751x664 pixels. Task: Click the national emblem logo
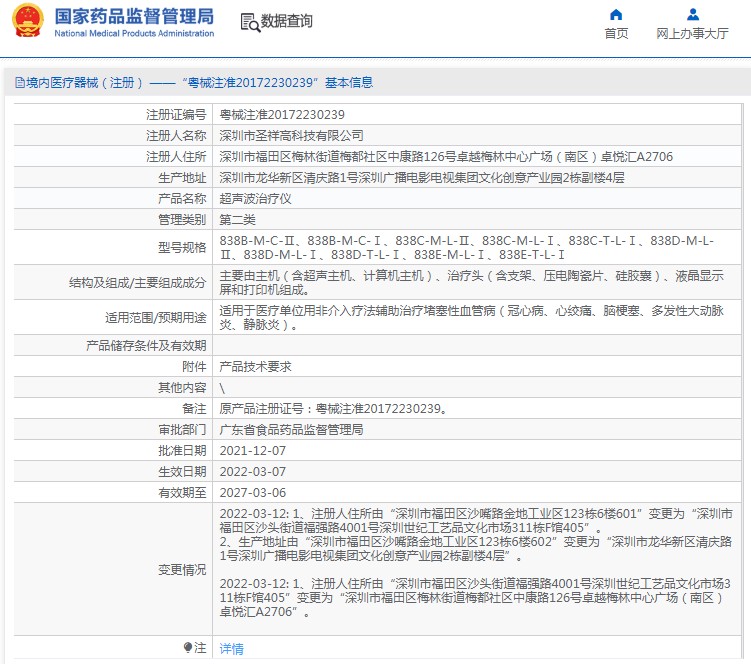click(x=28, y=20)
